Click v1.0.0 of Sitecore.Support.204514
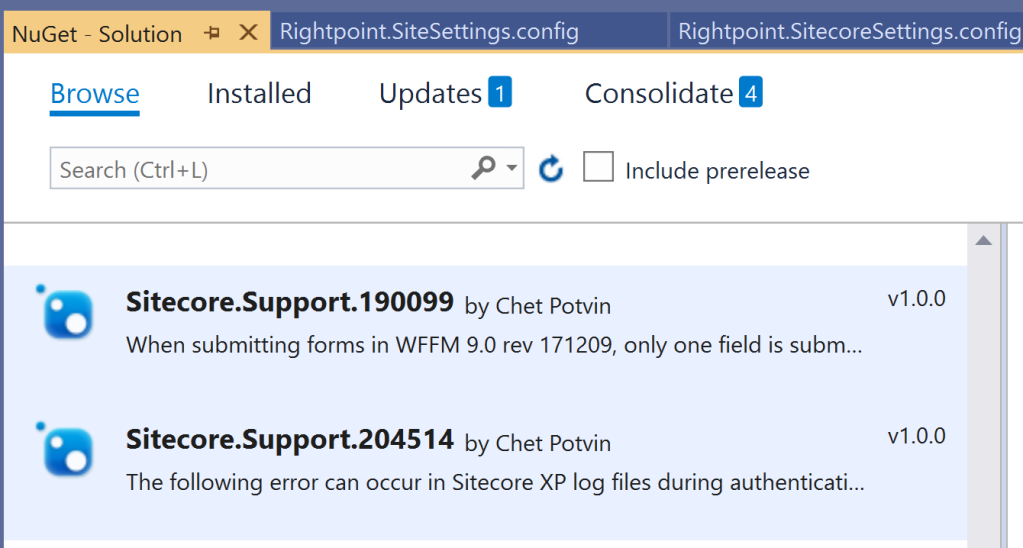The width and height of the screenshot is (1023, 548). [917, 436]
